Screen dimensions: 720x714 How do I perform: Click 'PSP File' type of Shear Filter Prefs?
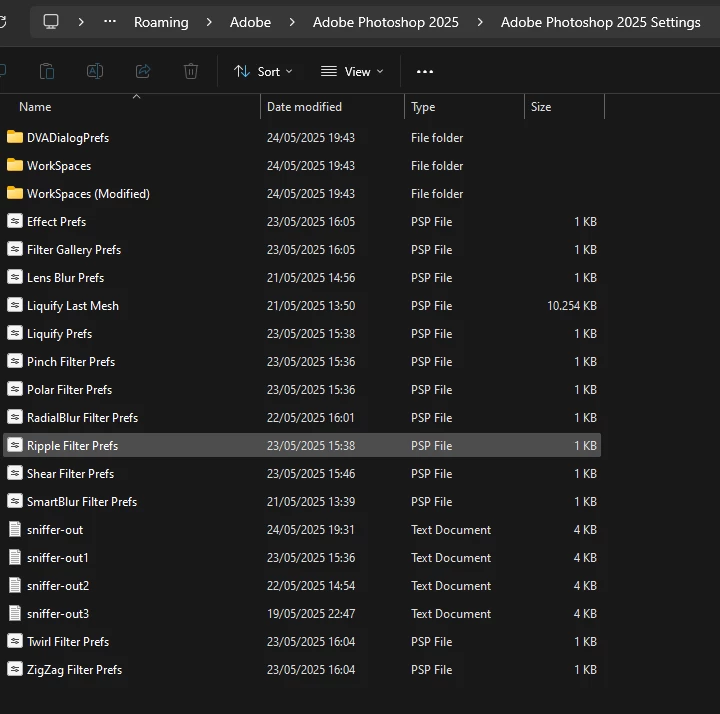pyautogui.click(x=431, y=474)
